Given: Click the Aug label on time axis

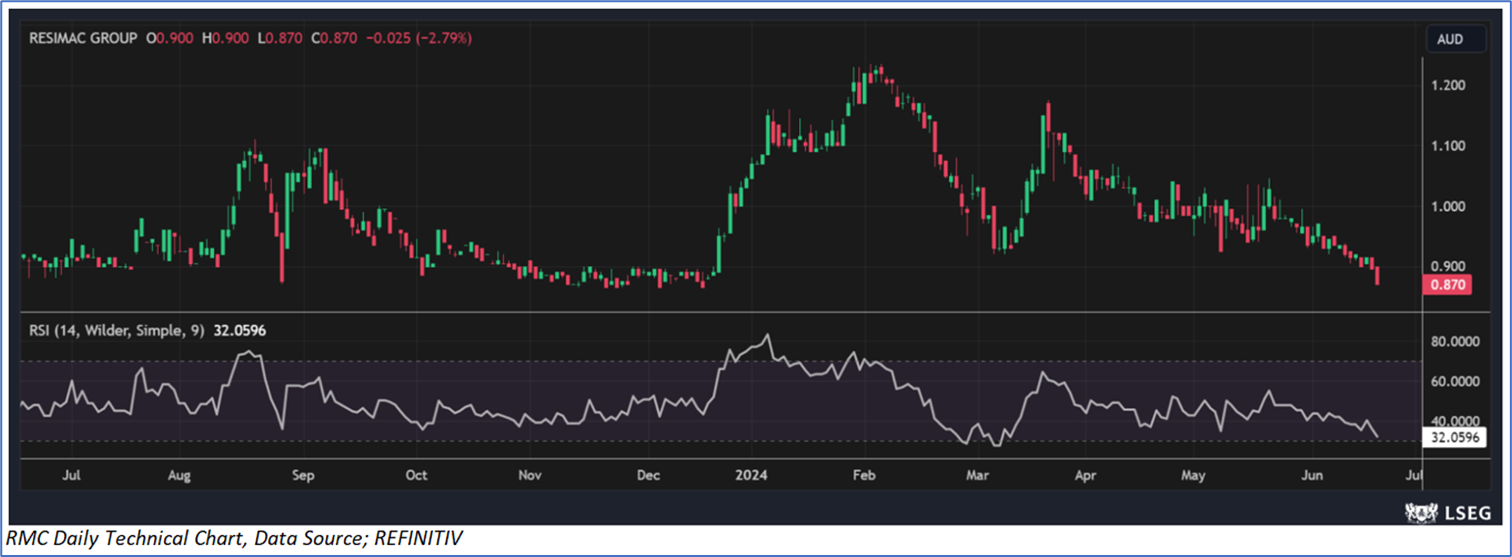Looking at the screenshot, I should point(180,476).
